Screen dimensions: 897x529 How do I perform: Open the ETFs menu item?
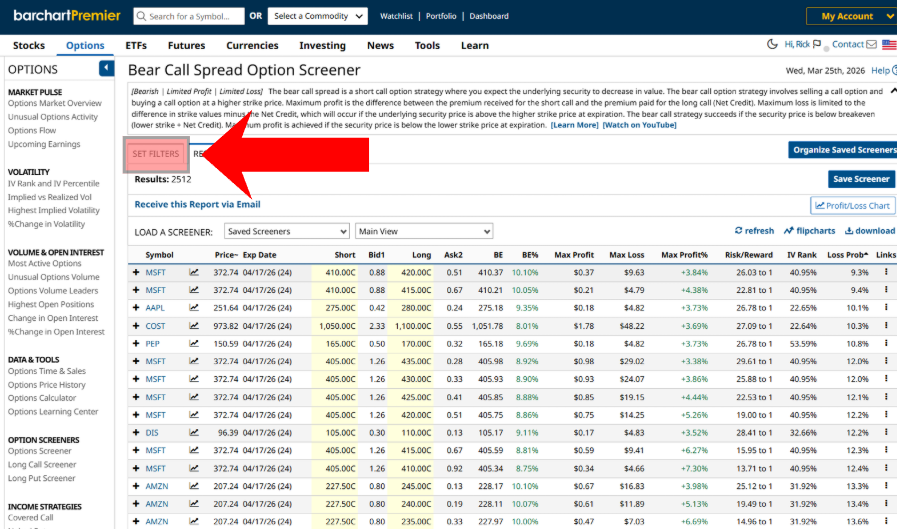pos(136,45)
